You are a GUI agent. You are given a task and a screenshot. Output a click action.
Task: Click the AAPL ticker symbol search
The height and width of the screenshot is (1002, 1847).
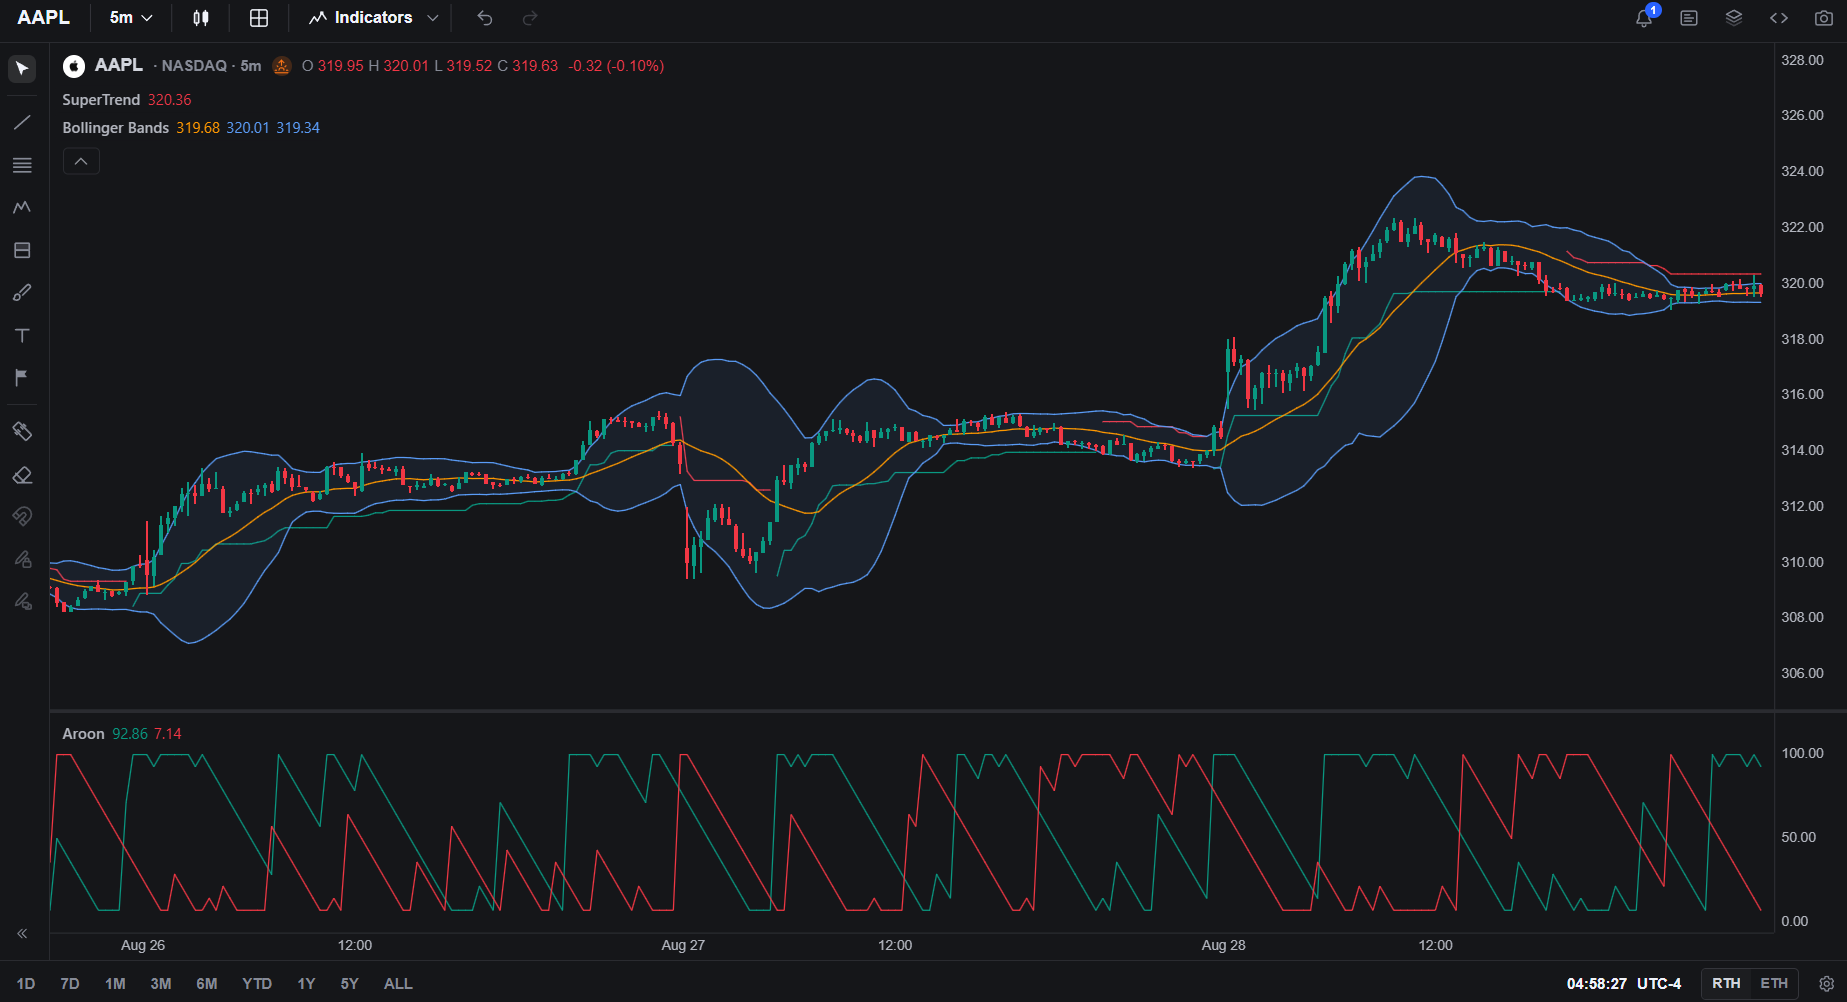pos(44,18)
